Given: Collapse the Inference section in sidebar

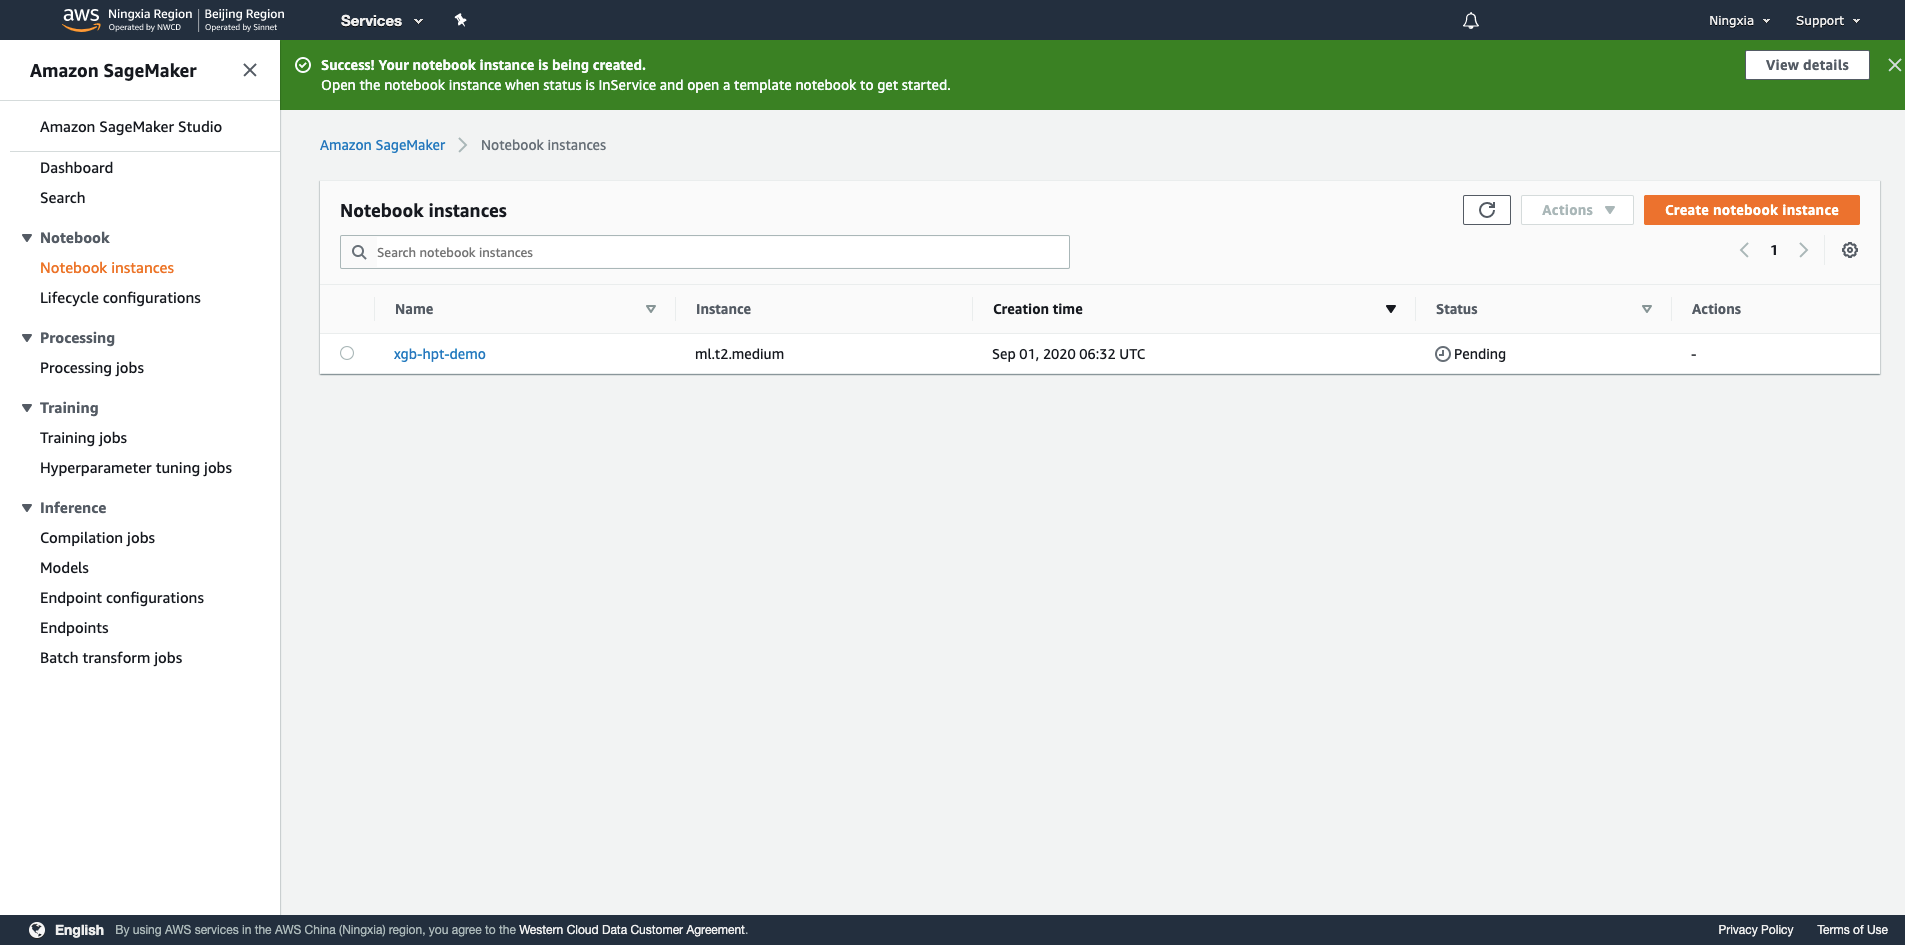Looking at the screenshot, I should click(x=27, y=508).
